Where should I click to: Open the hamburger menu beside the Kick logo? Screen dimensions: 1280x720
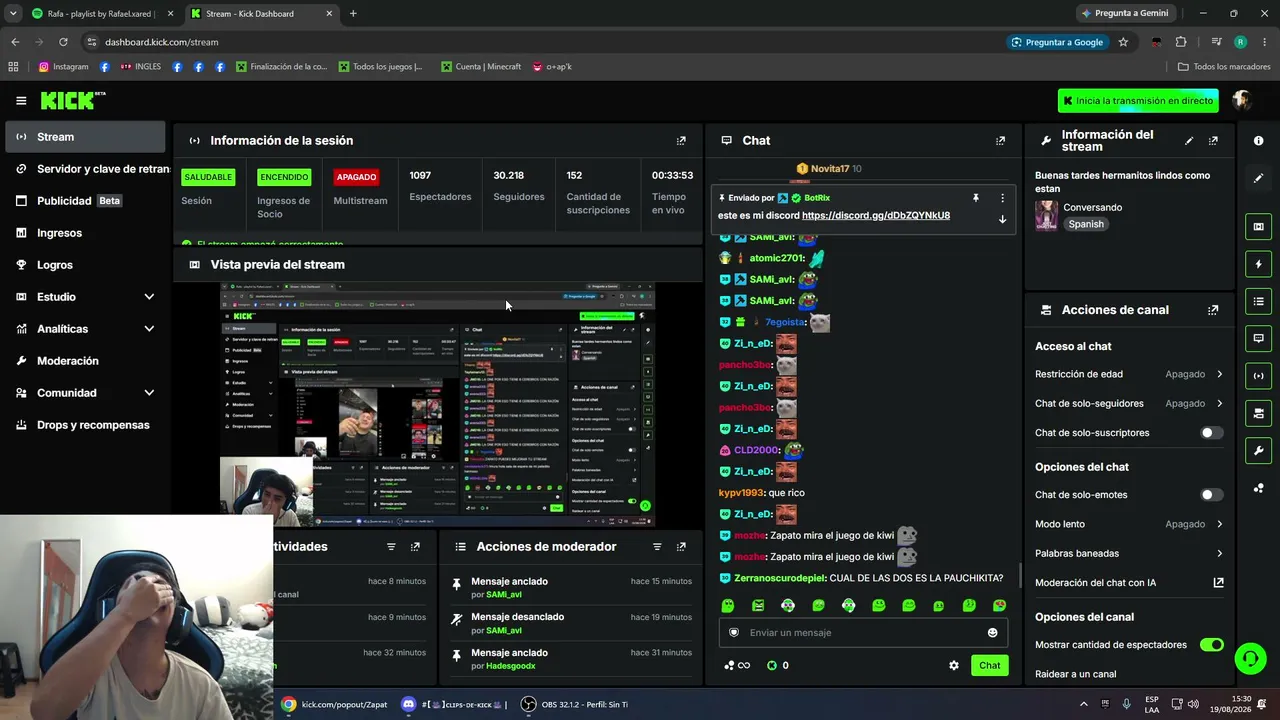pyautogui.click(x=21, y=101)
